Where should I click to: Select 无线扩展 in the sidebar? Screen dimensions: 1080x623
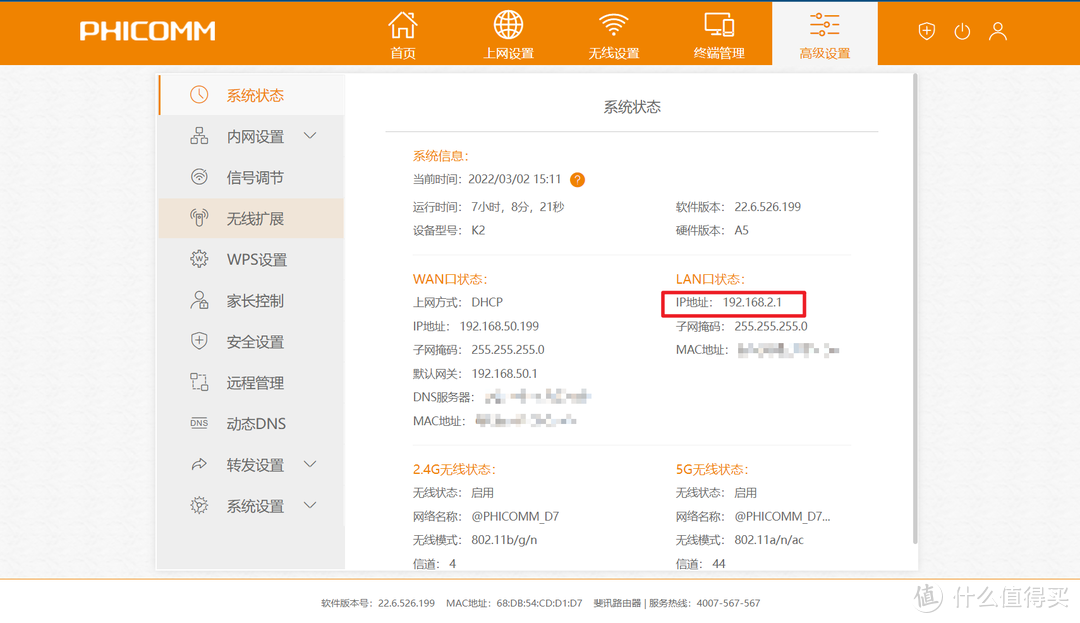tap(254, 219)
